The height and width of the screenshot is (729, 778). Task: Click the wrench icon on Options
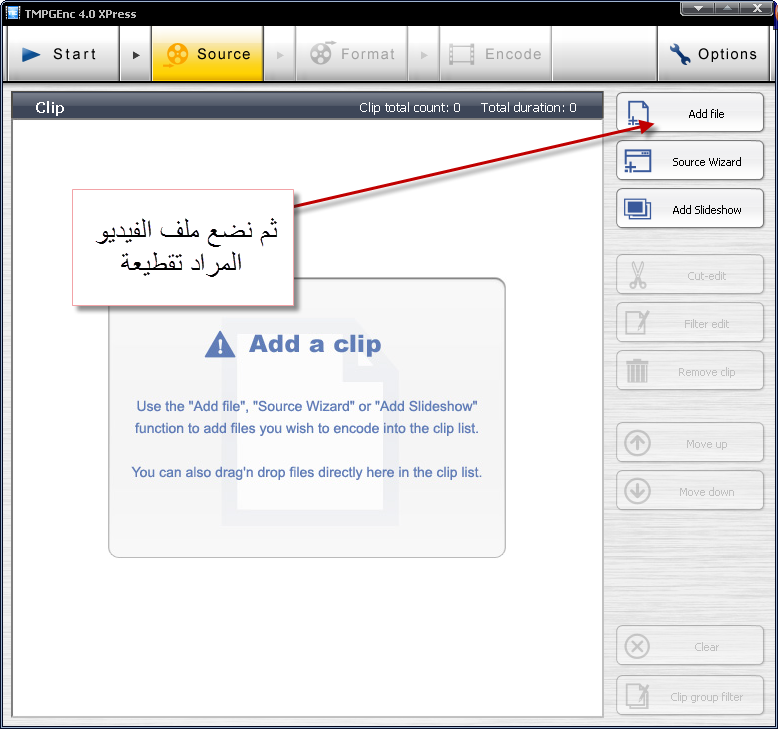tap(680, 54)
